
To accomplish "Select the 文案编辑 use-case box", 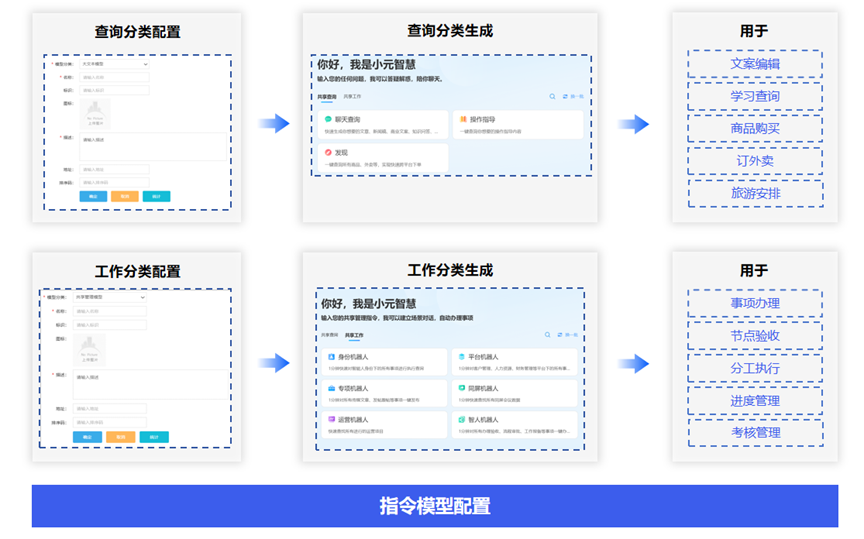I will pos(755,64).
